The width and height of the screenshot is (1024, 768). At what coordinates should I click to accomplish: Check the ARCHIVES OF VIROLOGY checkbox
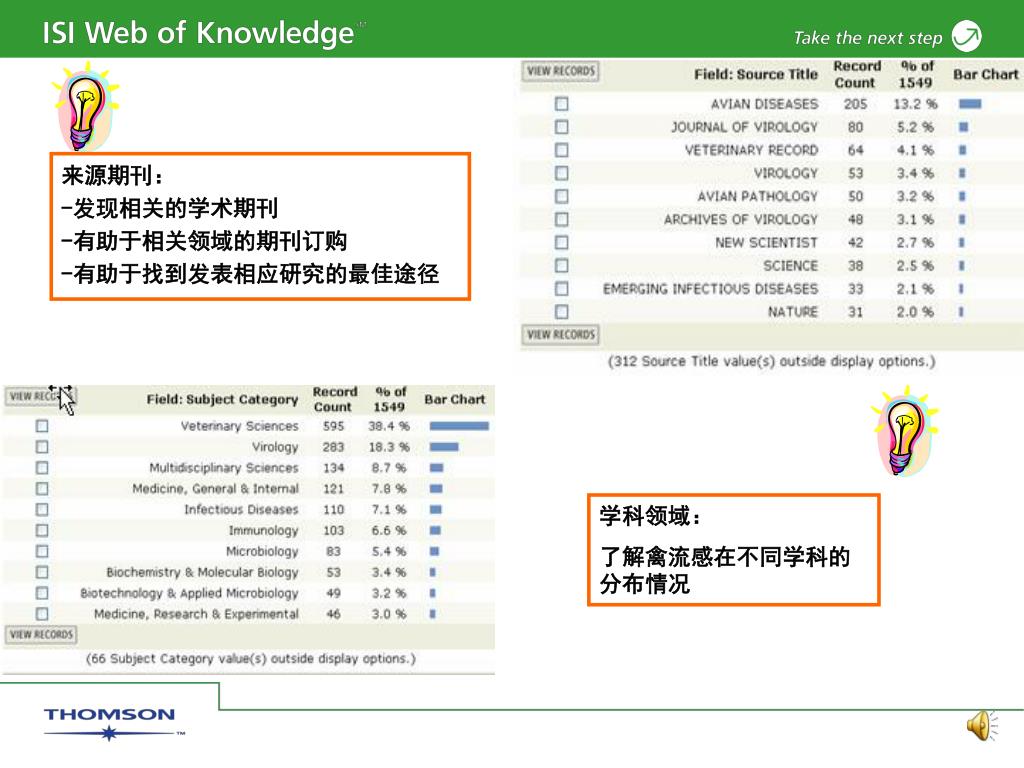pos(562,219)
